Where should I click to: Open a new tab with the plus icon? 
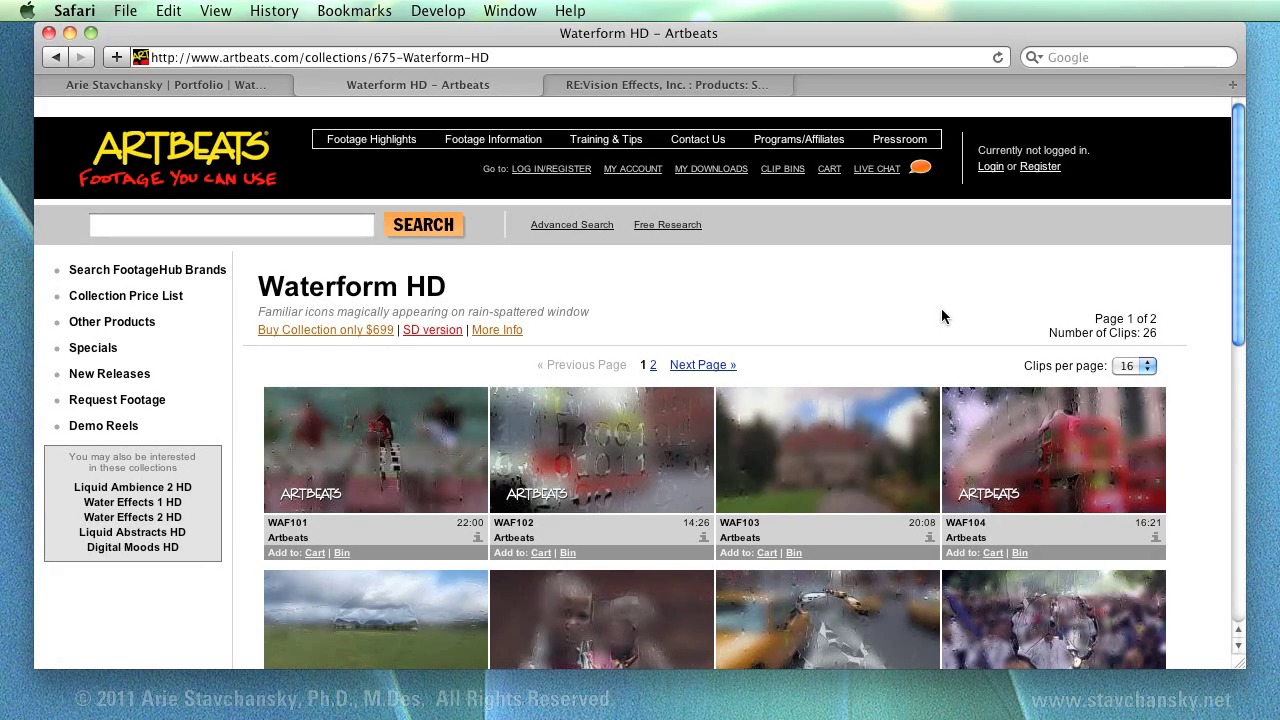click(x=1232, y=85)
